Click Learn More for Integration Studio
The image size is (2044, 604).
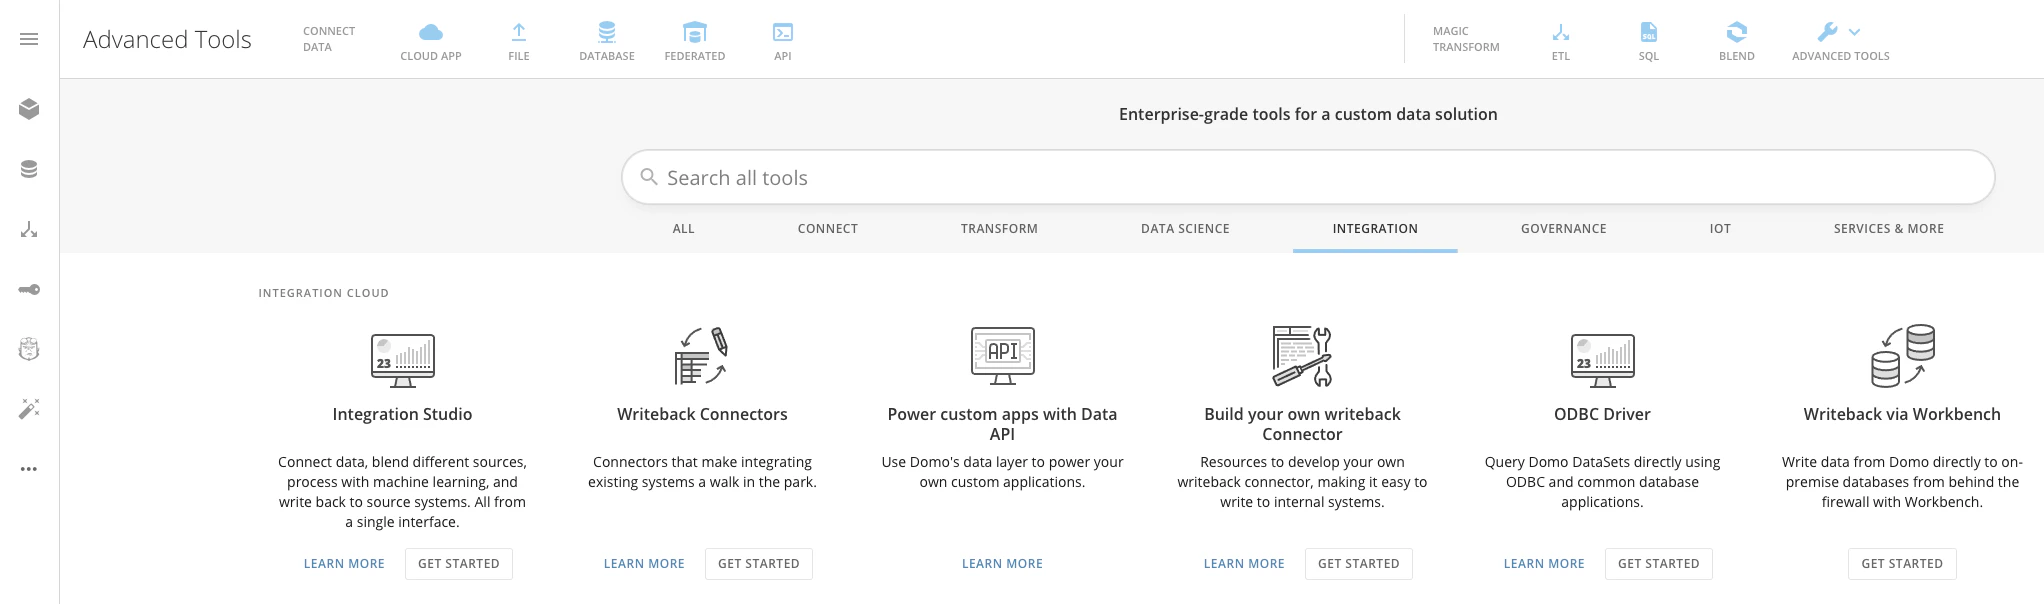[344, 564]
